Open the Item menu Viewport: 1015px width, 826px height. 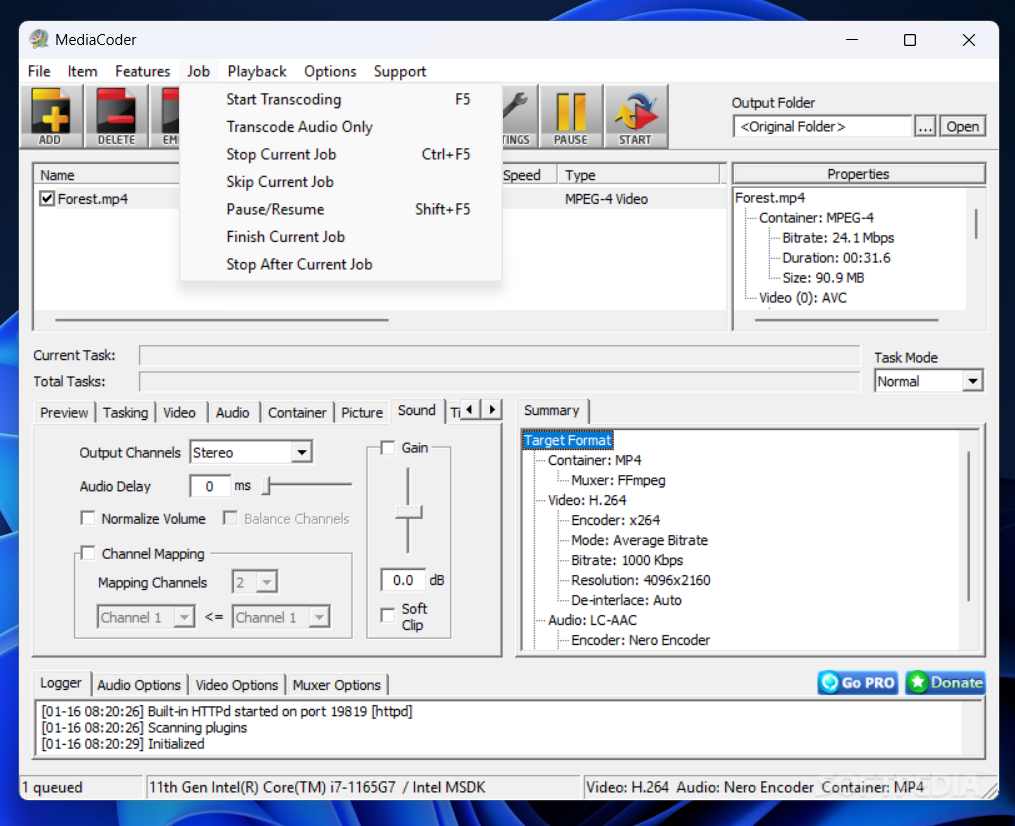click(82, 71)
